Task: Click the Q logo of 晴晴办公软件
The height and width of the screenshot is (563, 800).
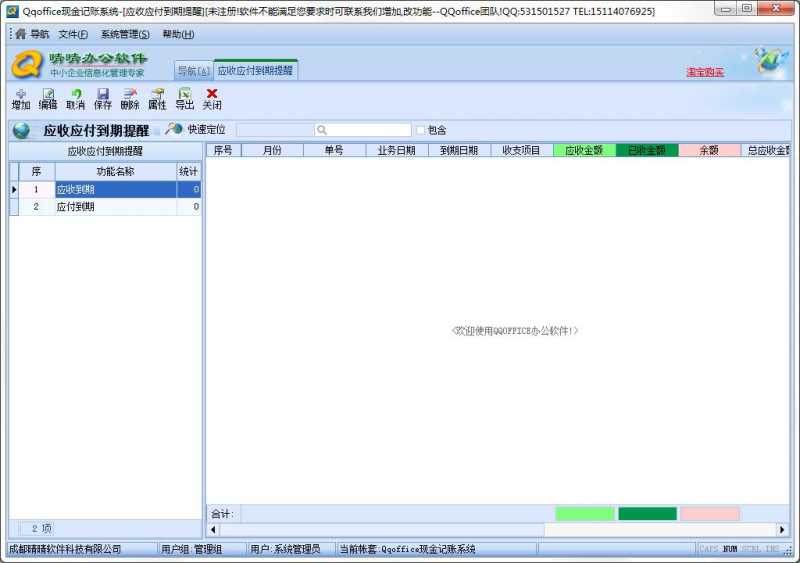Action: point(27,65)
